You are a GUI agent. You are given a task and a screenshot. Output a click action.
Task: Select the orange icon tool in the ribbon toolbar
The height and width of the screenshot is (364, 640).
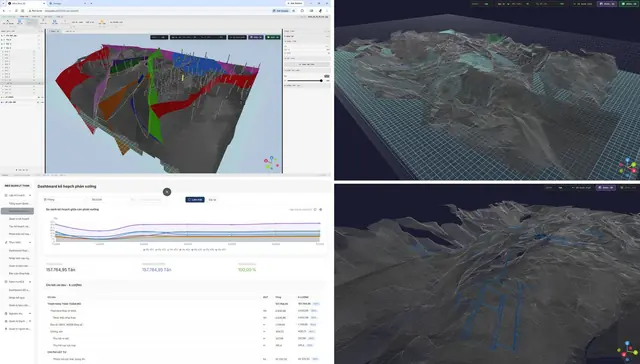tap(102, 22)
